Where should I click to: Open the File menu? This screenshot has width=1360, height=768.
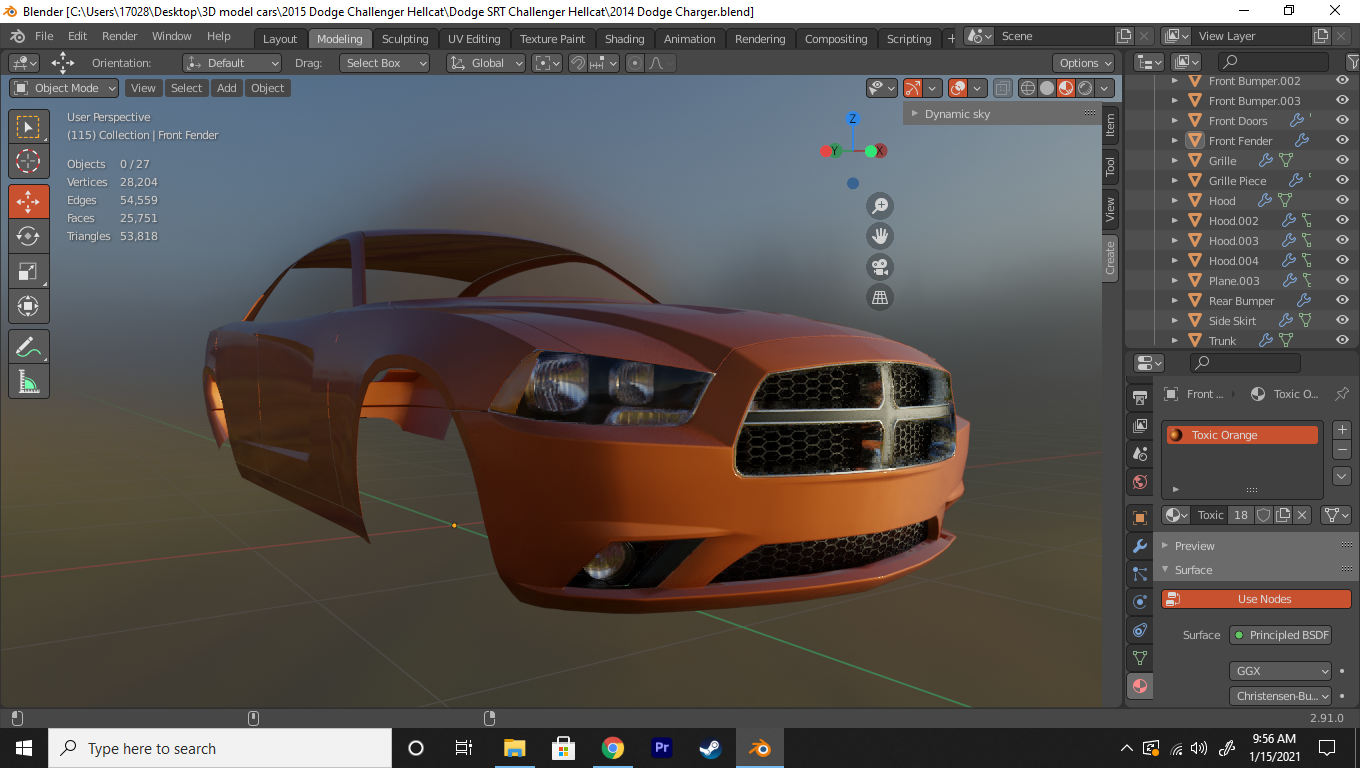pyautogui.click(x=44, y=36)
